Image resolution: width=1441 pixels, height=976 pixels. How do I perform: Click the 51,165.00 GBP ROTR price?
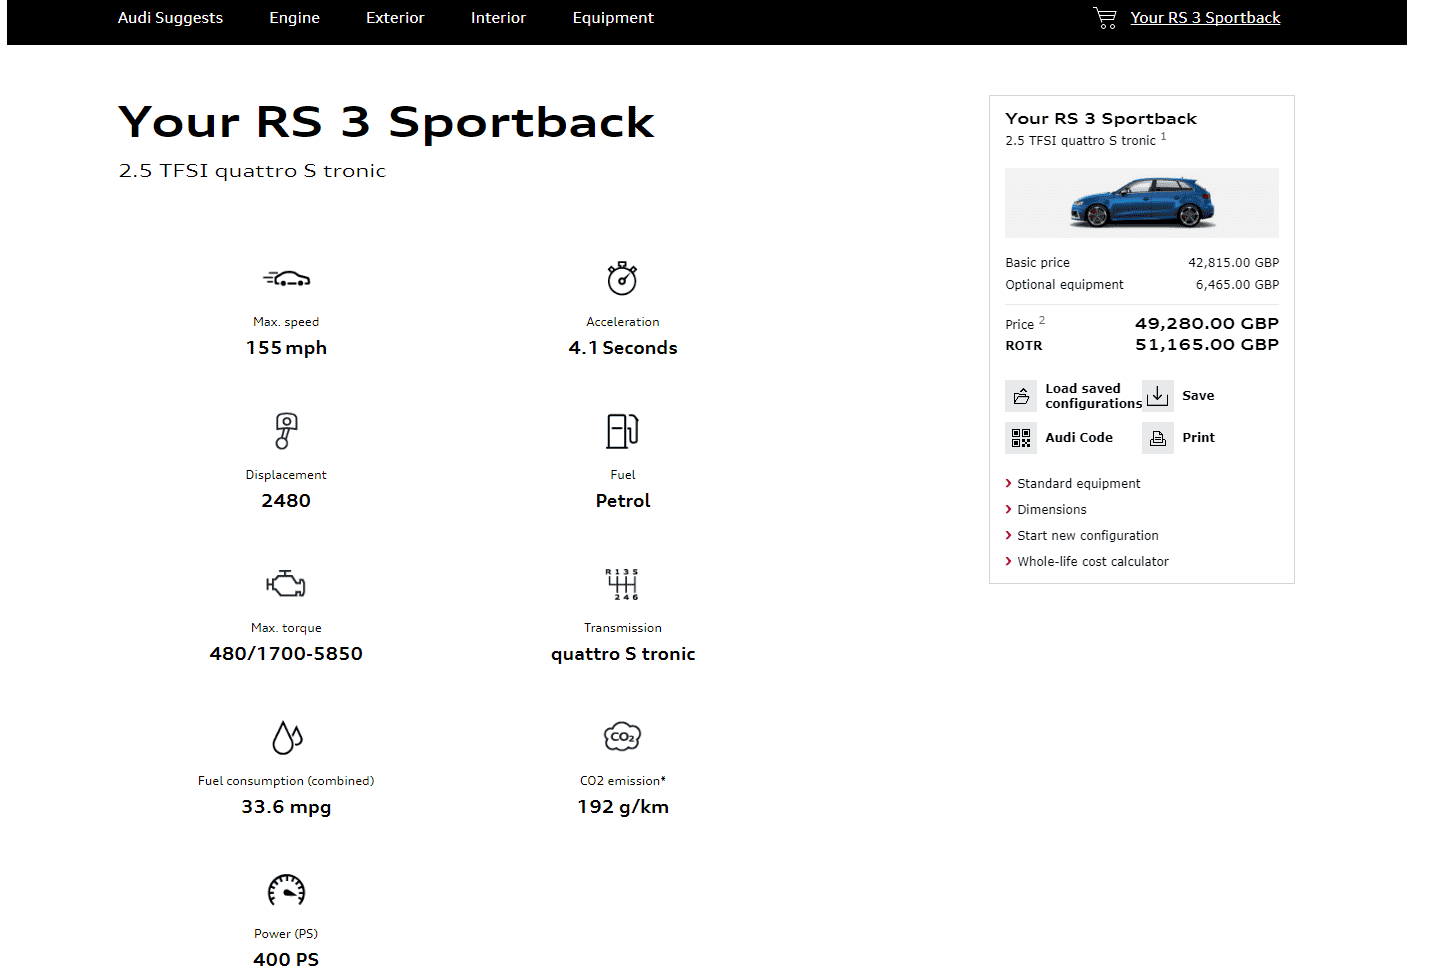[x=1207, y=345]
